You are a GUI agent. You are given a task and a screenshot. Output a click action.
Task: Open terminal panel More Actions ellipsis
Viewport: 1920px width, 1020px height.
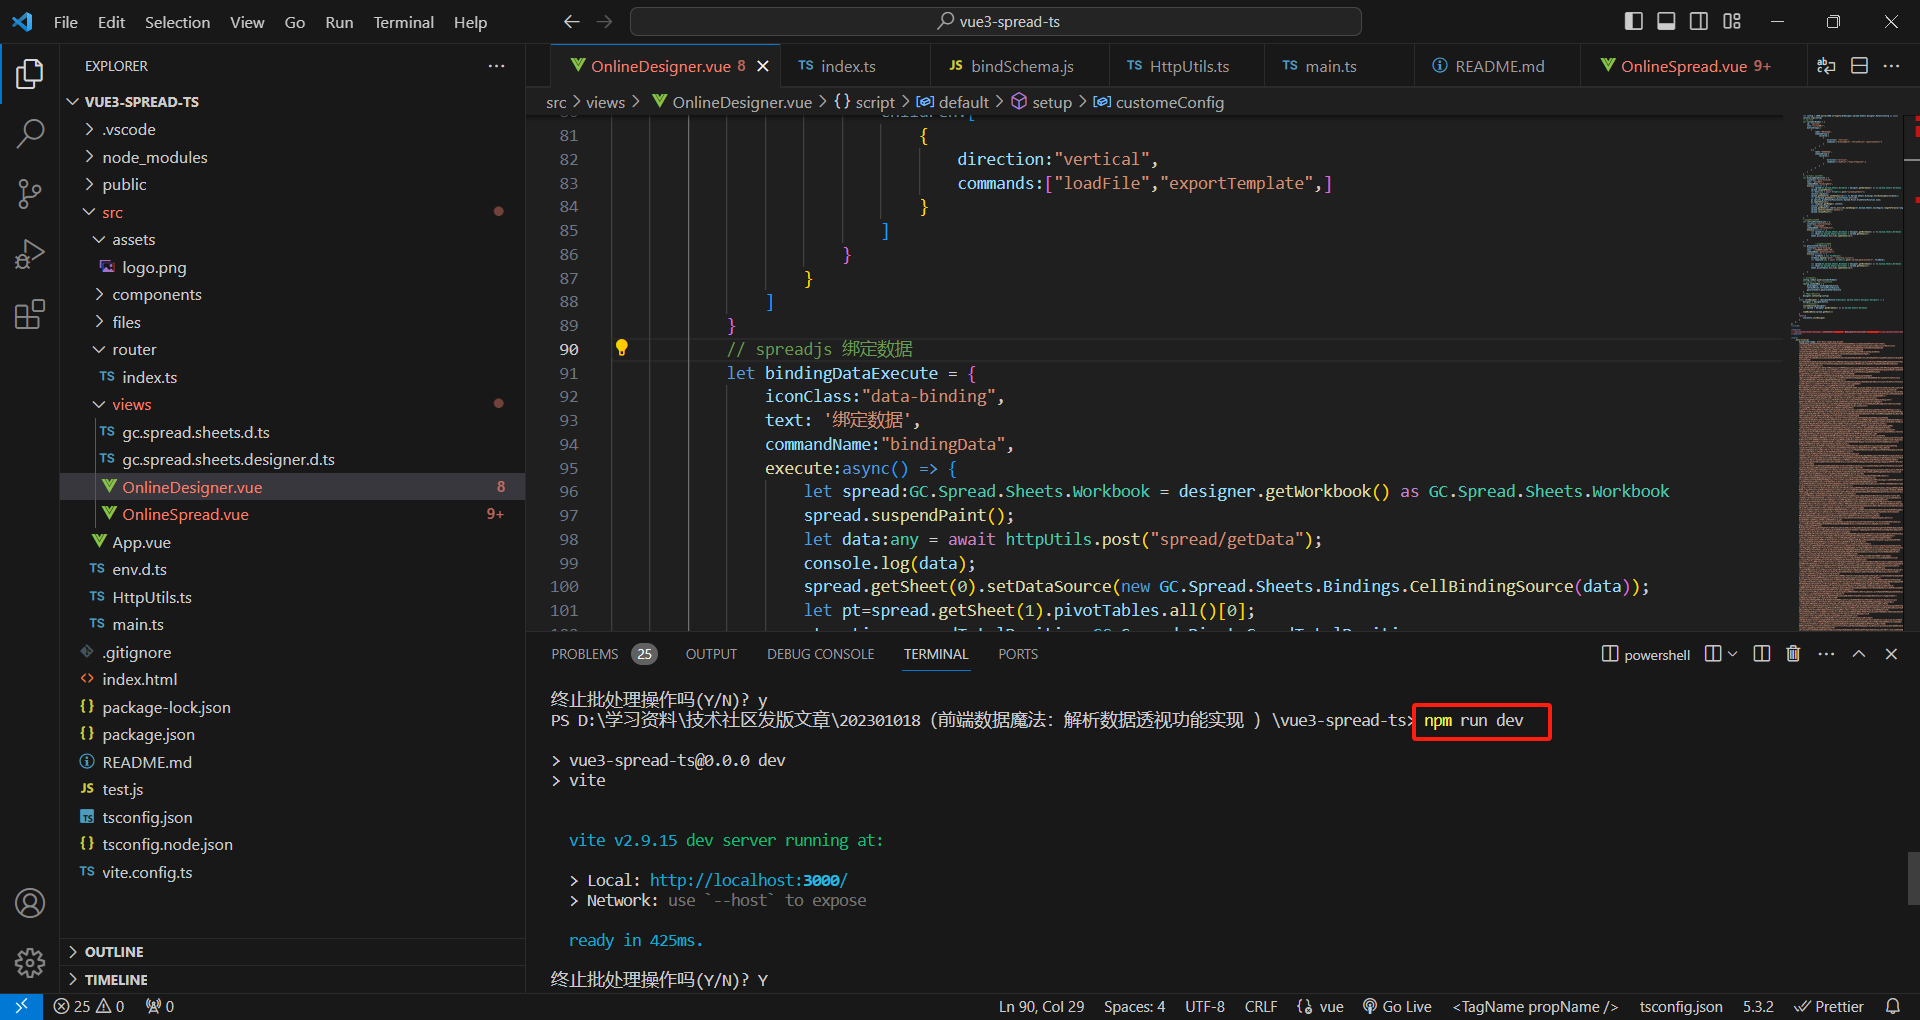pos(1826,654)
